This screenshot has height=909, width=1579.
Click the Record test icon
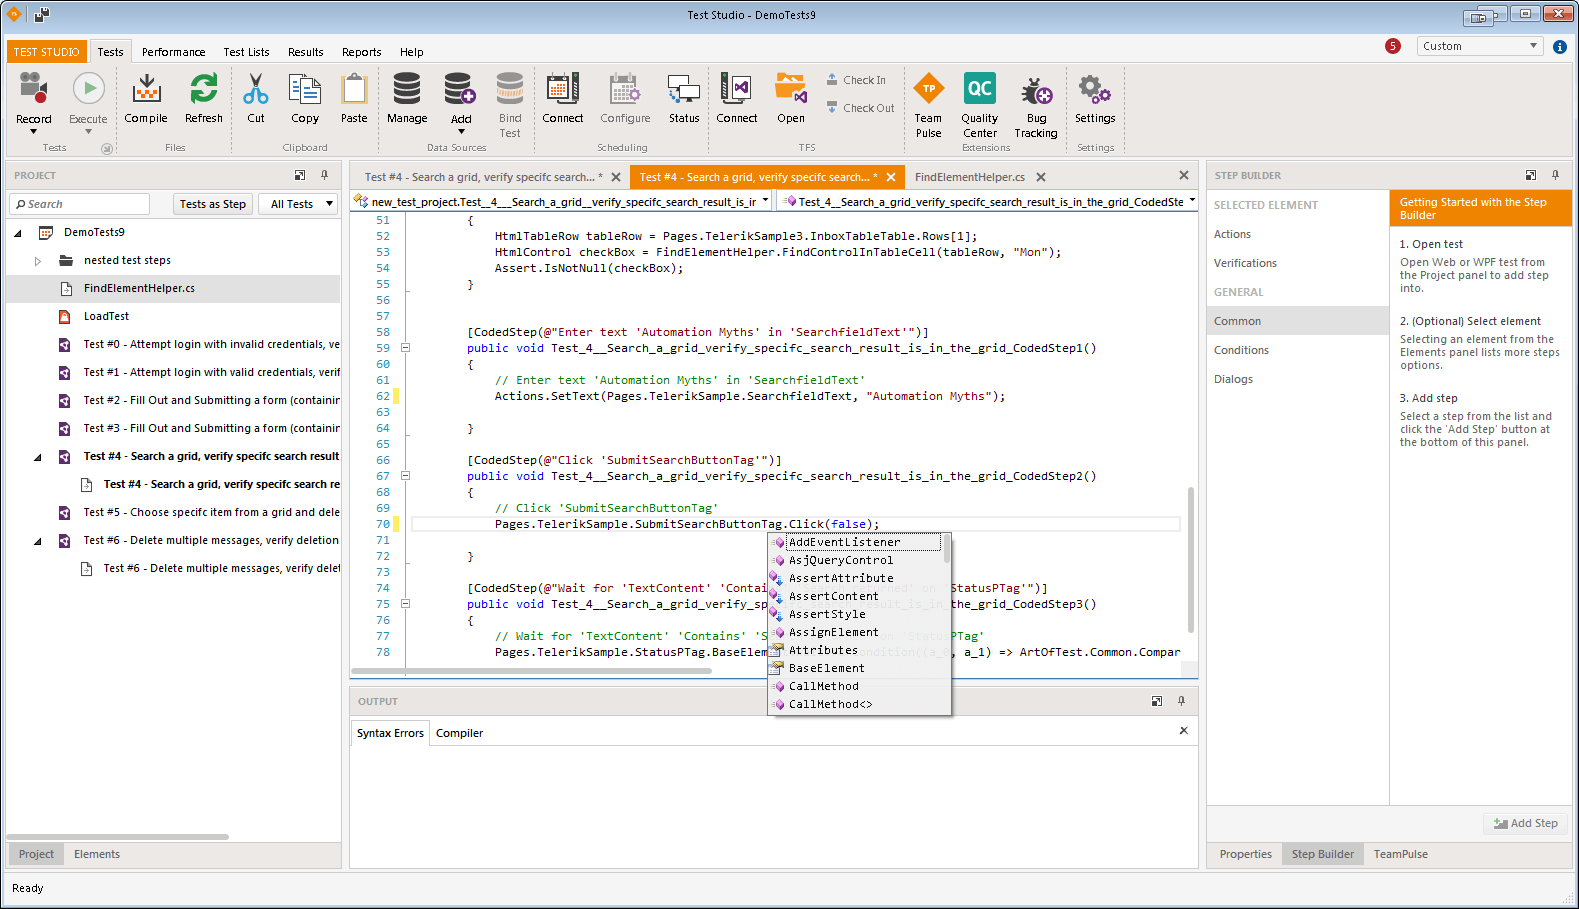point(34,89)
